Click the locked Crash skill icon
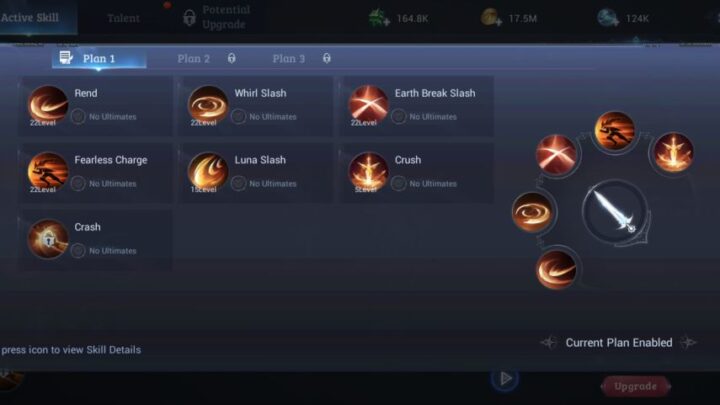Viewport: 720px width, 405px height. coord(48,239)
